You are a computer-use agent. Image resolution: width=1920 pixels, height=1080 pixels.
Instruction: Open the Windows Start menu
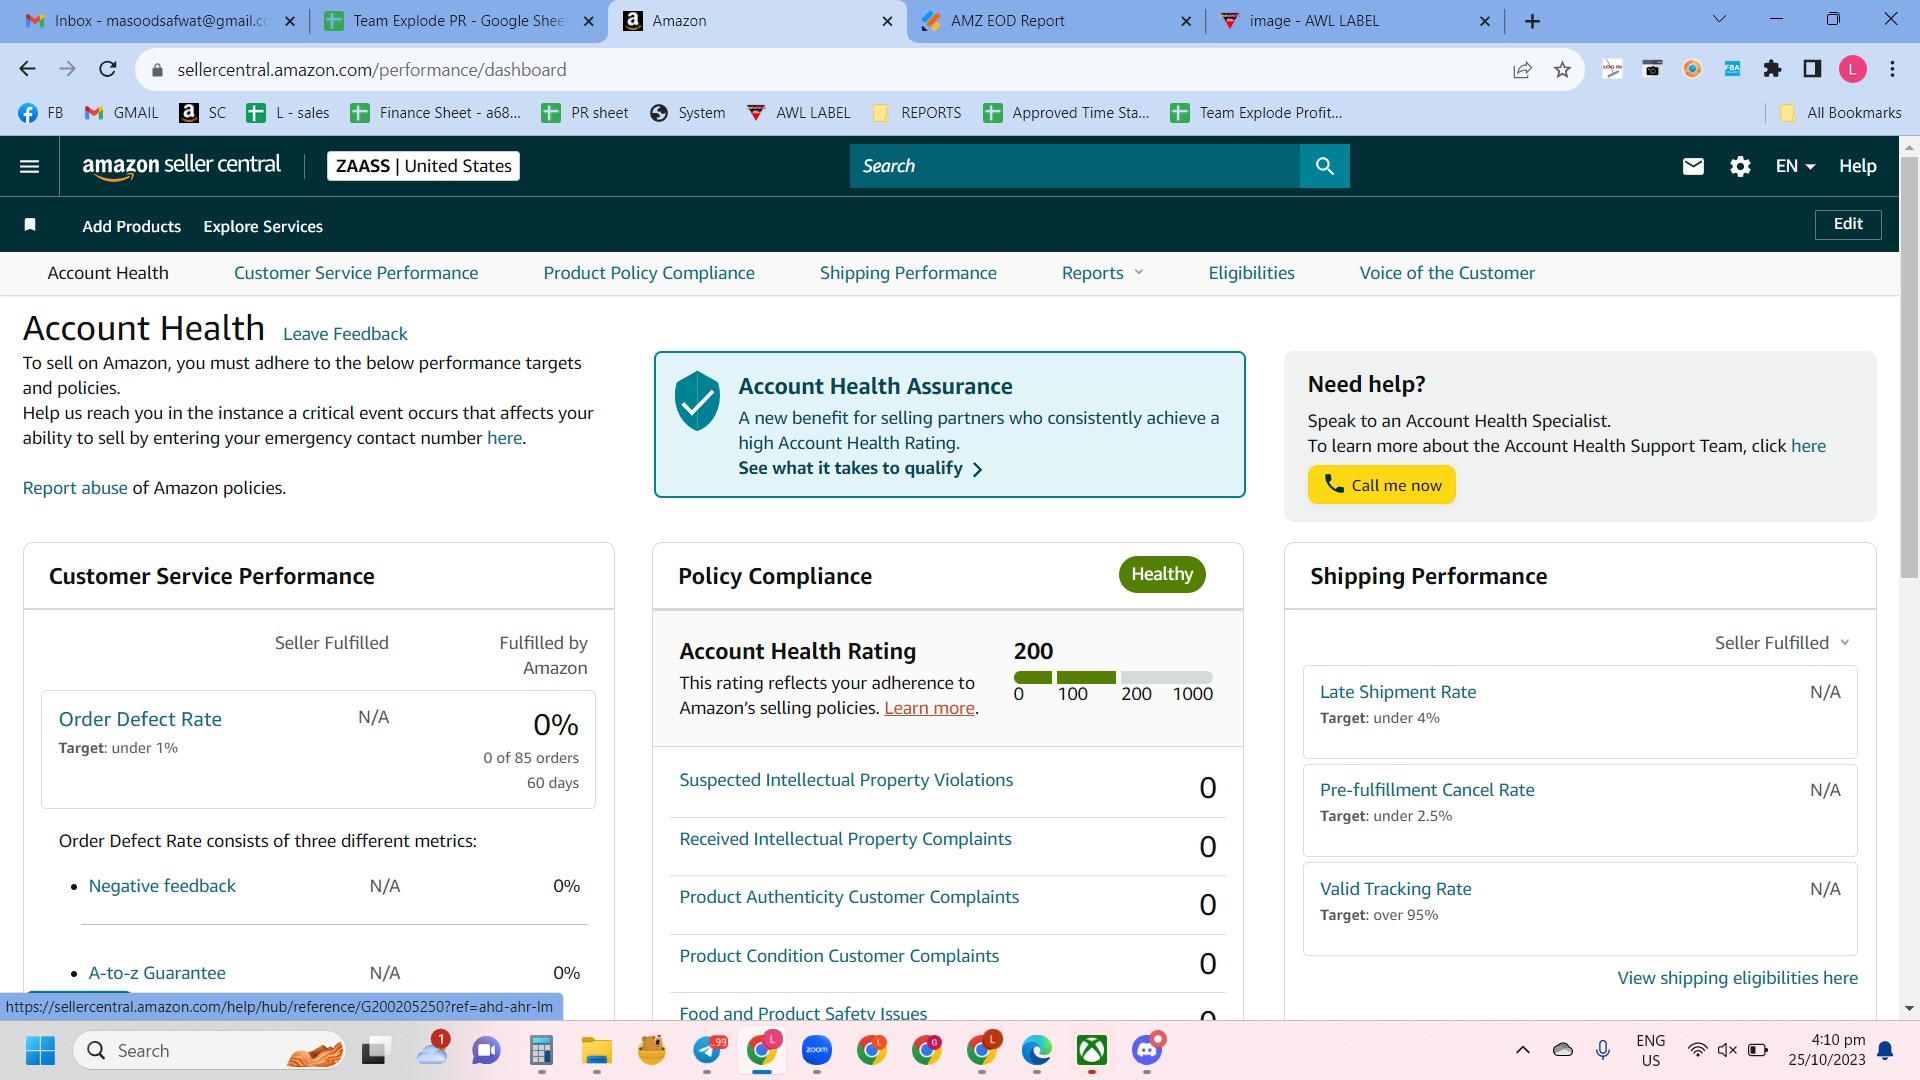[x=40, y=1051]
